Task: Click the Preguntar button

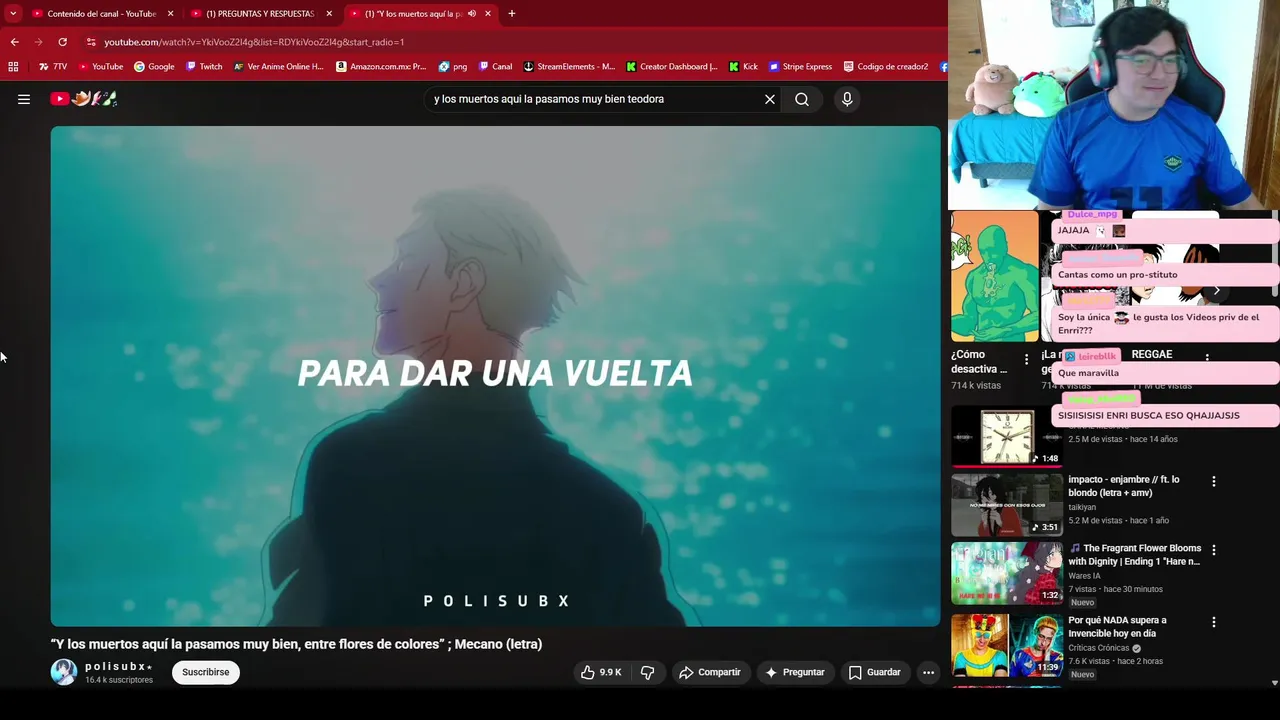Action: [794, 672]
